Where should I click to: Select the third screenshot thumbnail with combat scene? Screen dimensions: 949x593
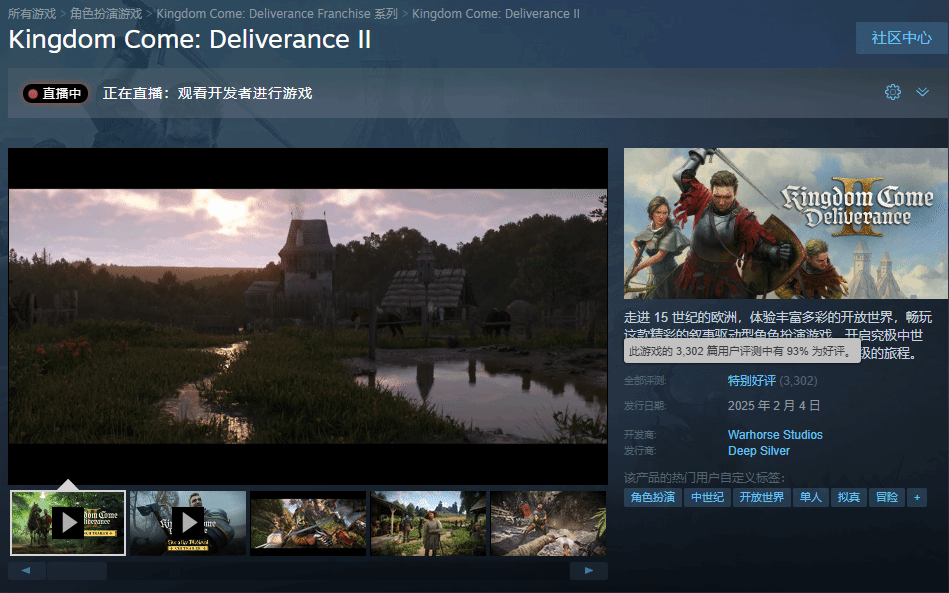coord(308,523)
